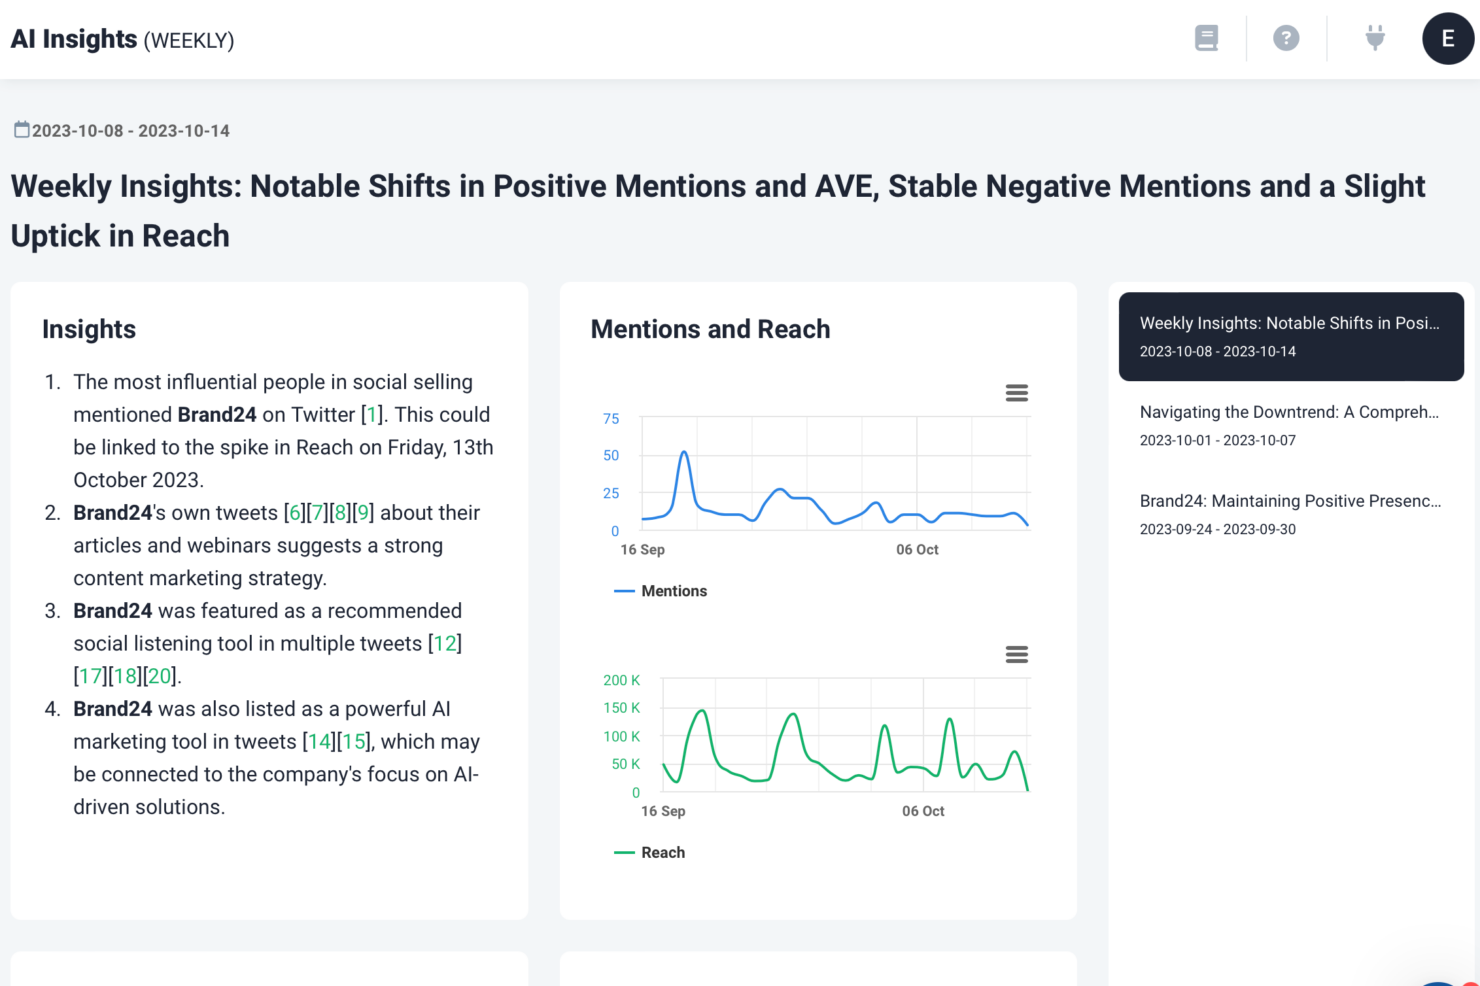Open tweet reference link [1]
Screen dimensions: 1480x986
click(x=372, y=415)
